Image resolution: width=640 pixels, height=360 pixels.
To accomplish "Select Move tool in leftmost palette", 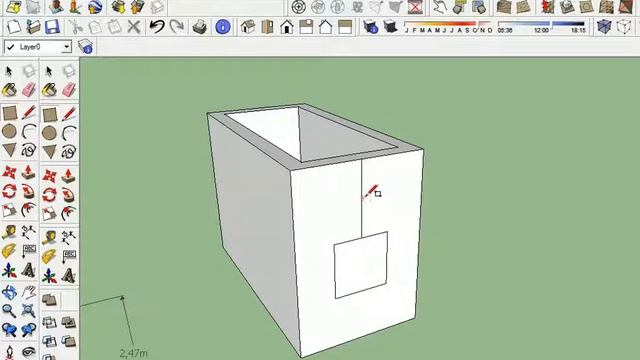I will pos(9,173).
